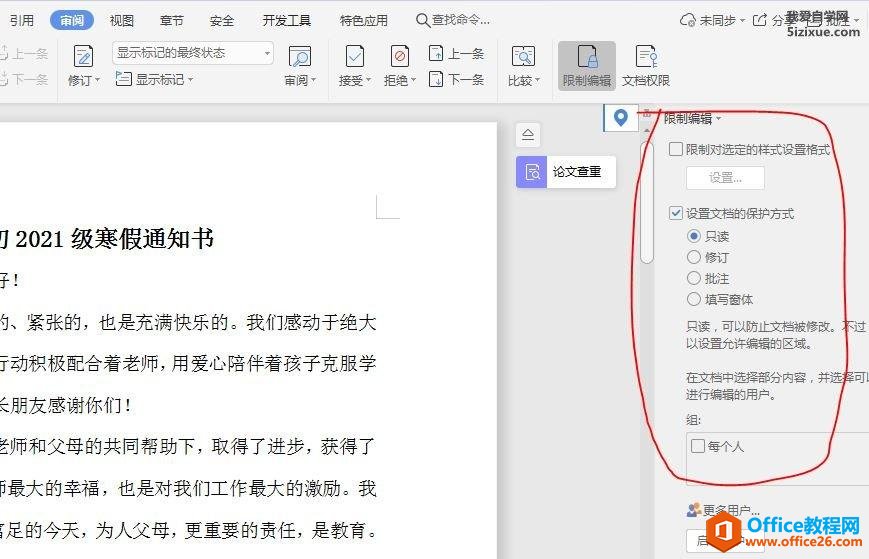Click the blue location pin icon
Viewport: 869px width, 559px height.
coord(621,118)
